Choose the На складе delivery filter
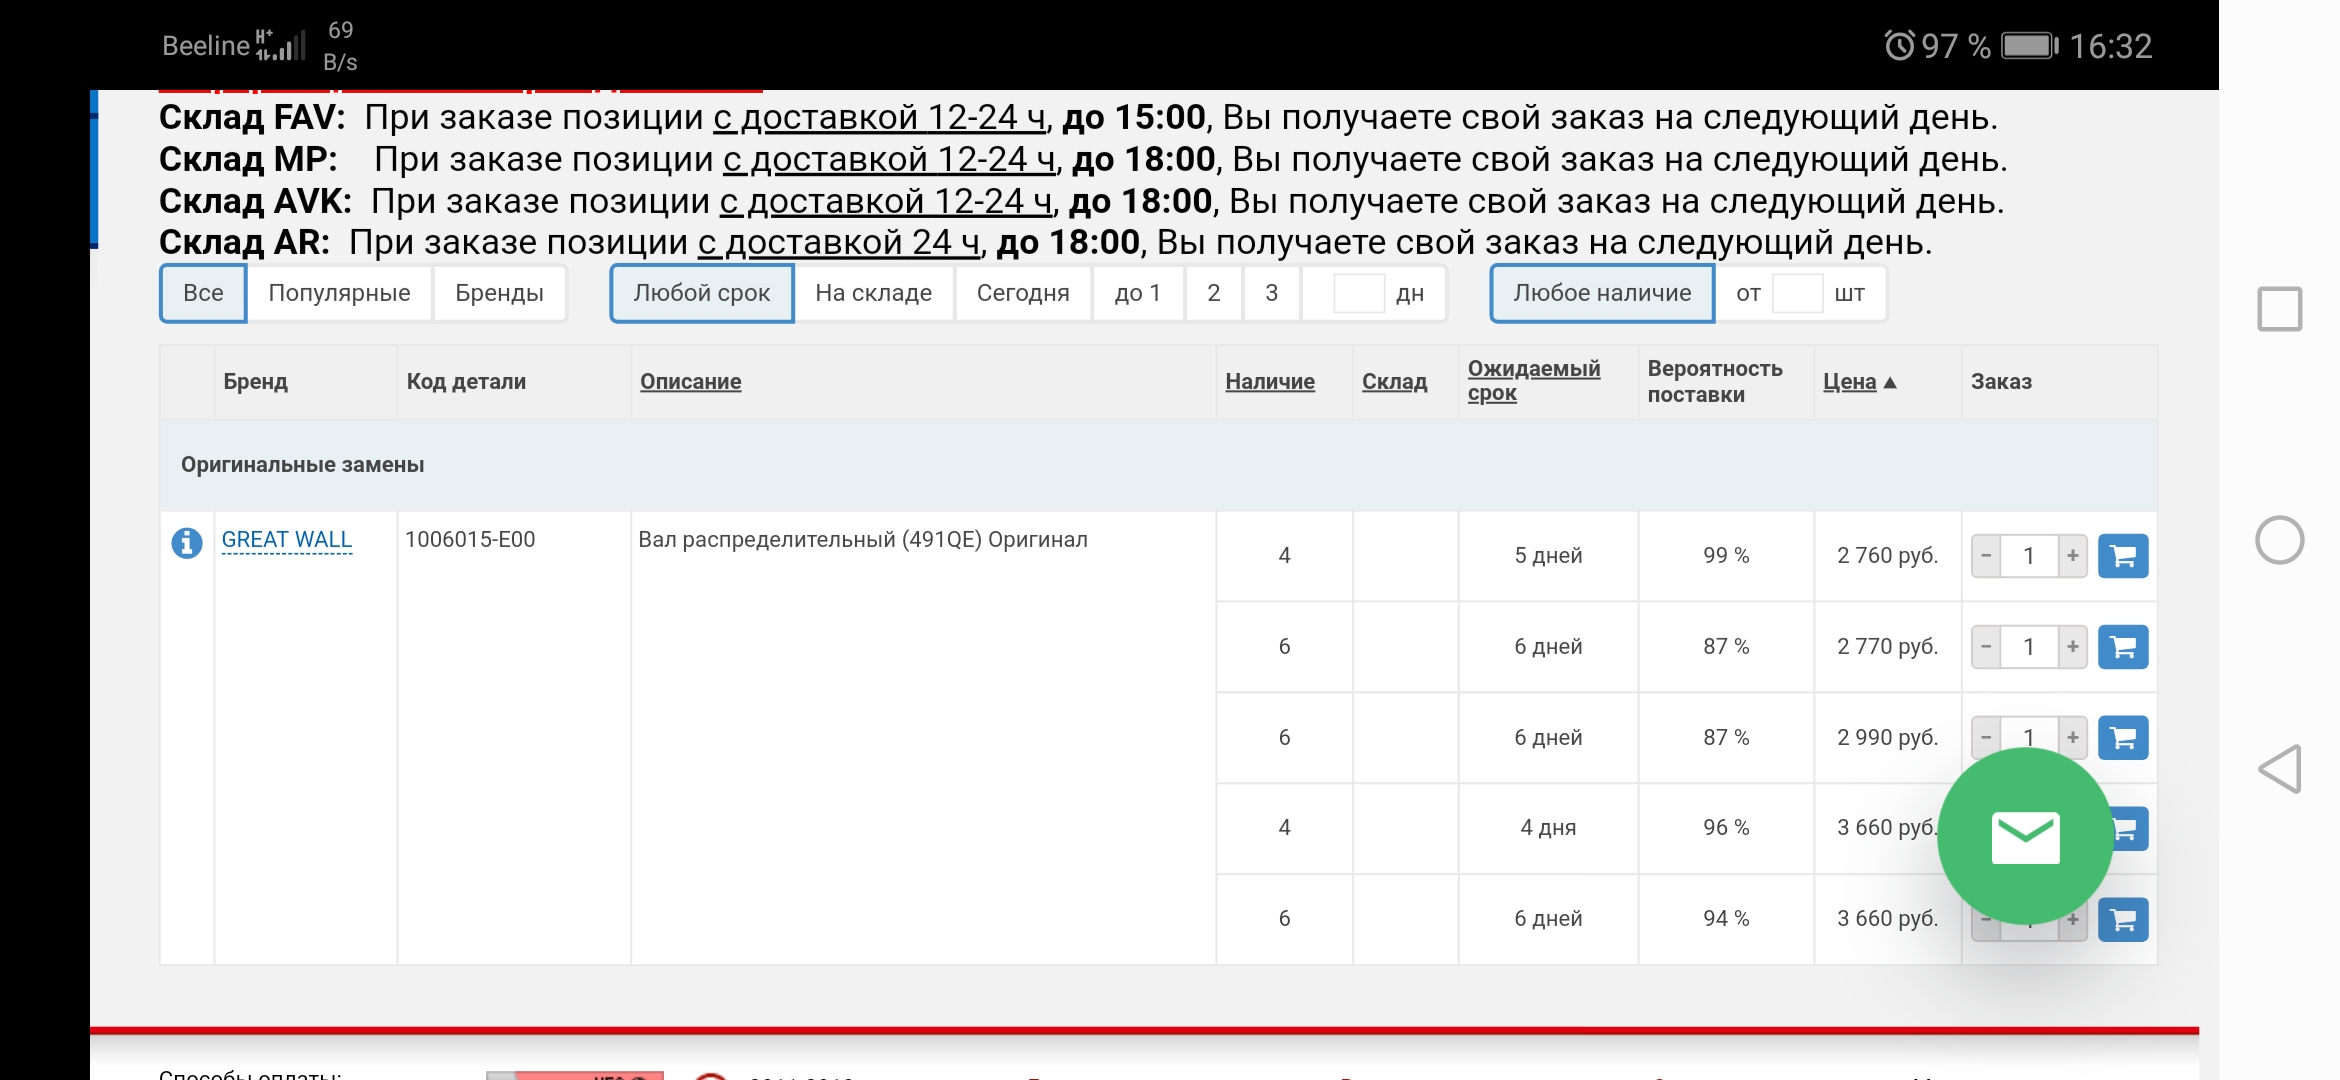Viewport: 2340px width, 1080px height. 874,293
